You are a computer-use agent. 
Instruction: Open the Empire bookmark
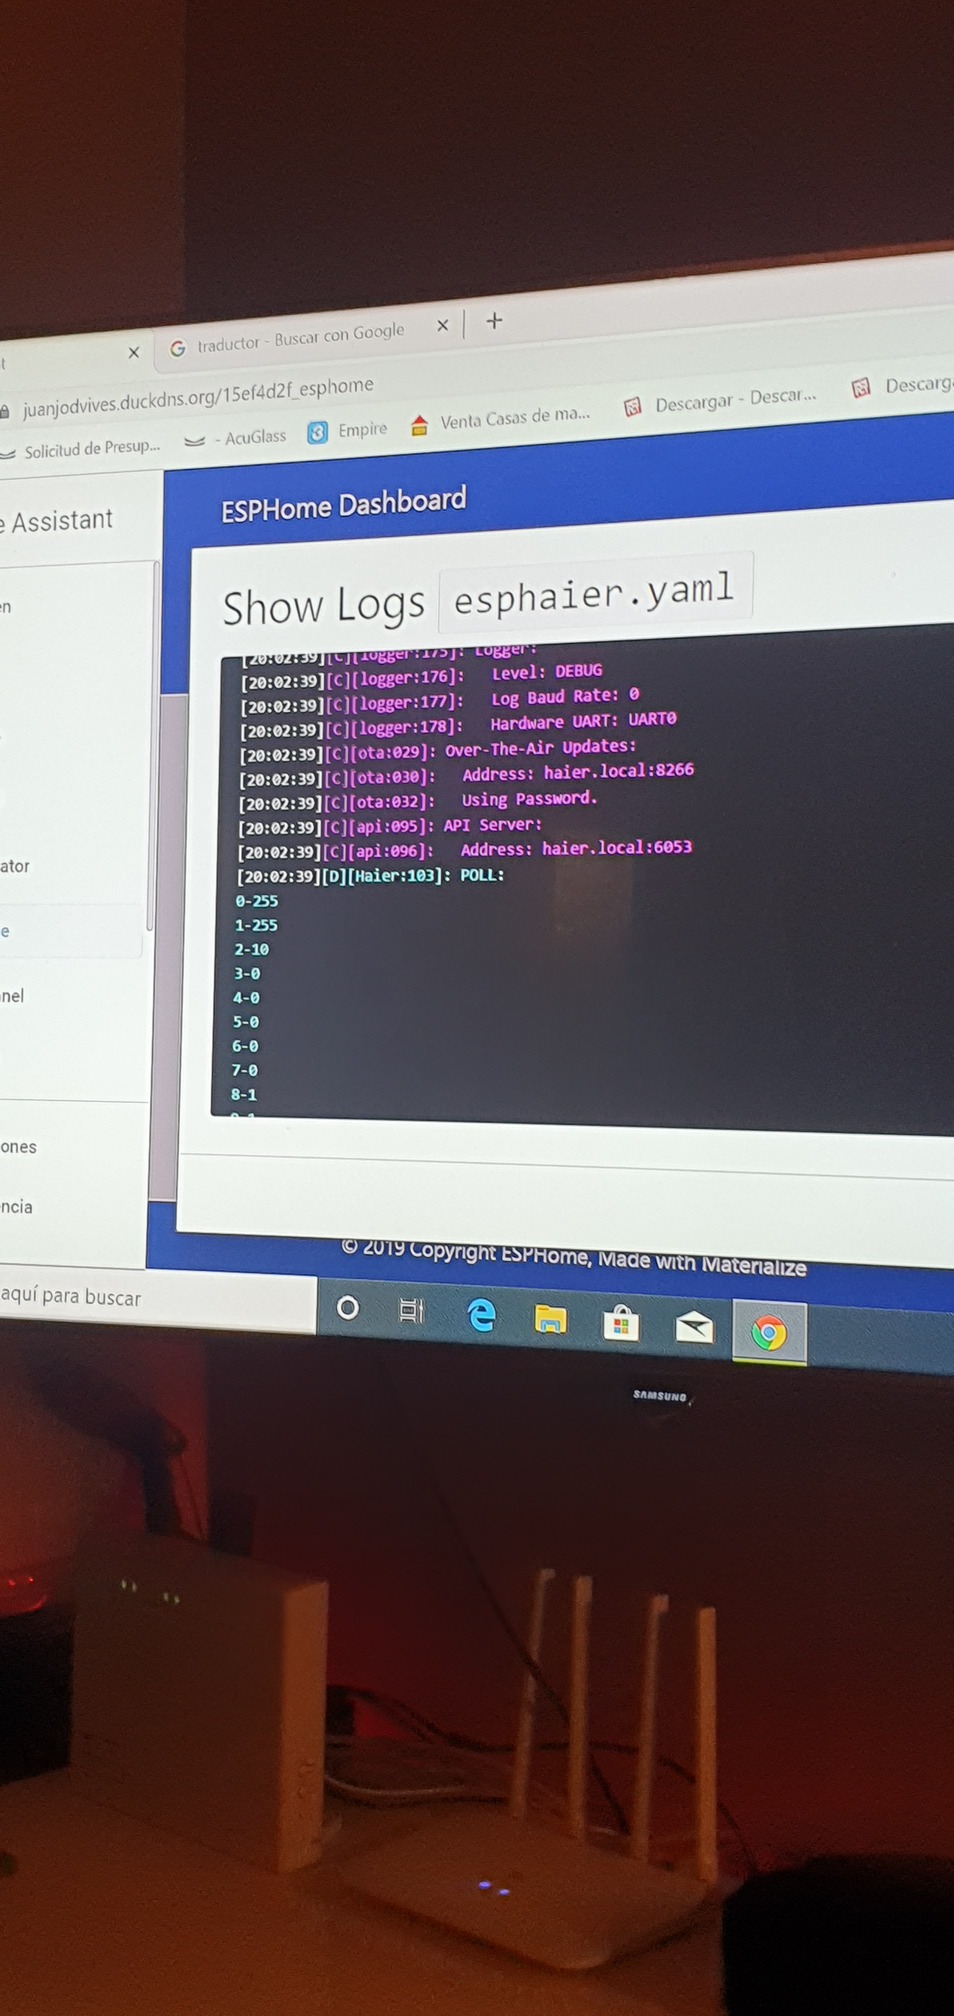[347, 431]
